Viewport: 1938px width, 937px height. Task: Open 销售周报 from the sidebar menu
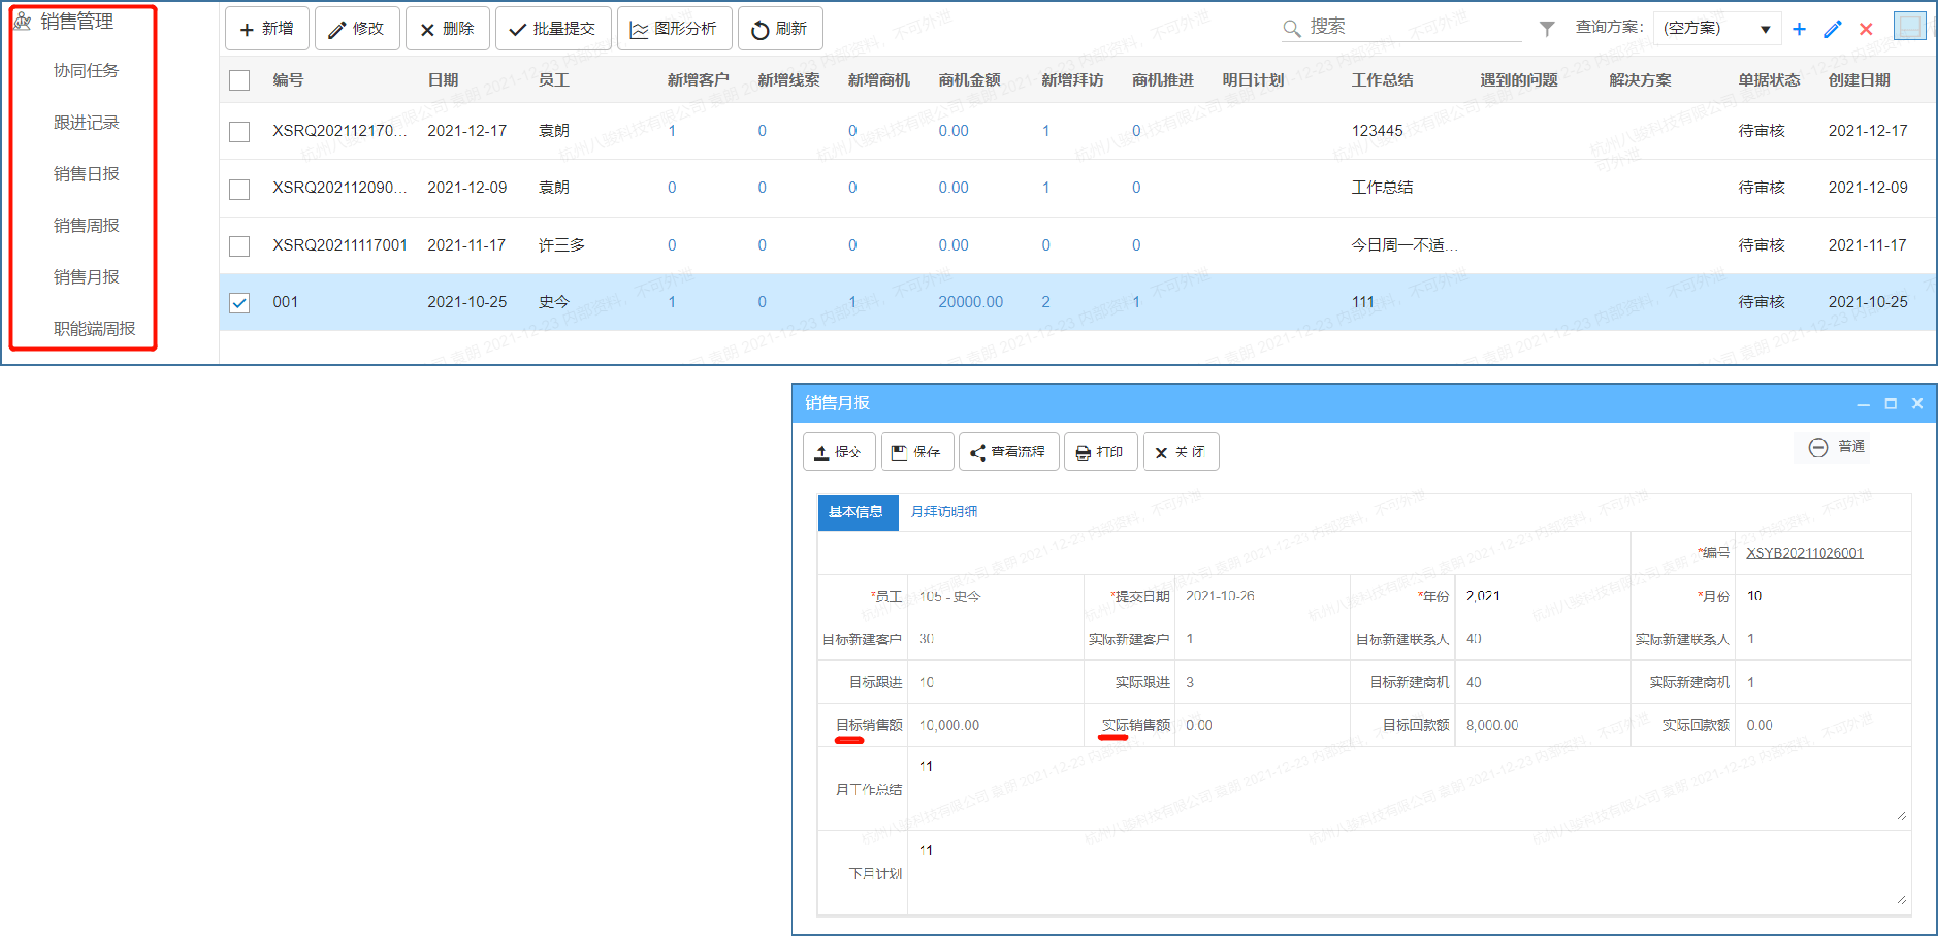coord(86,225)
